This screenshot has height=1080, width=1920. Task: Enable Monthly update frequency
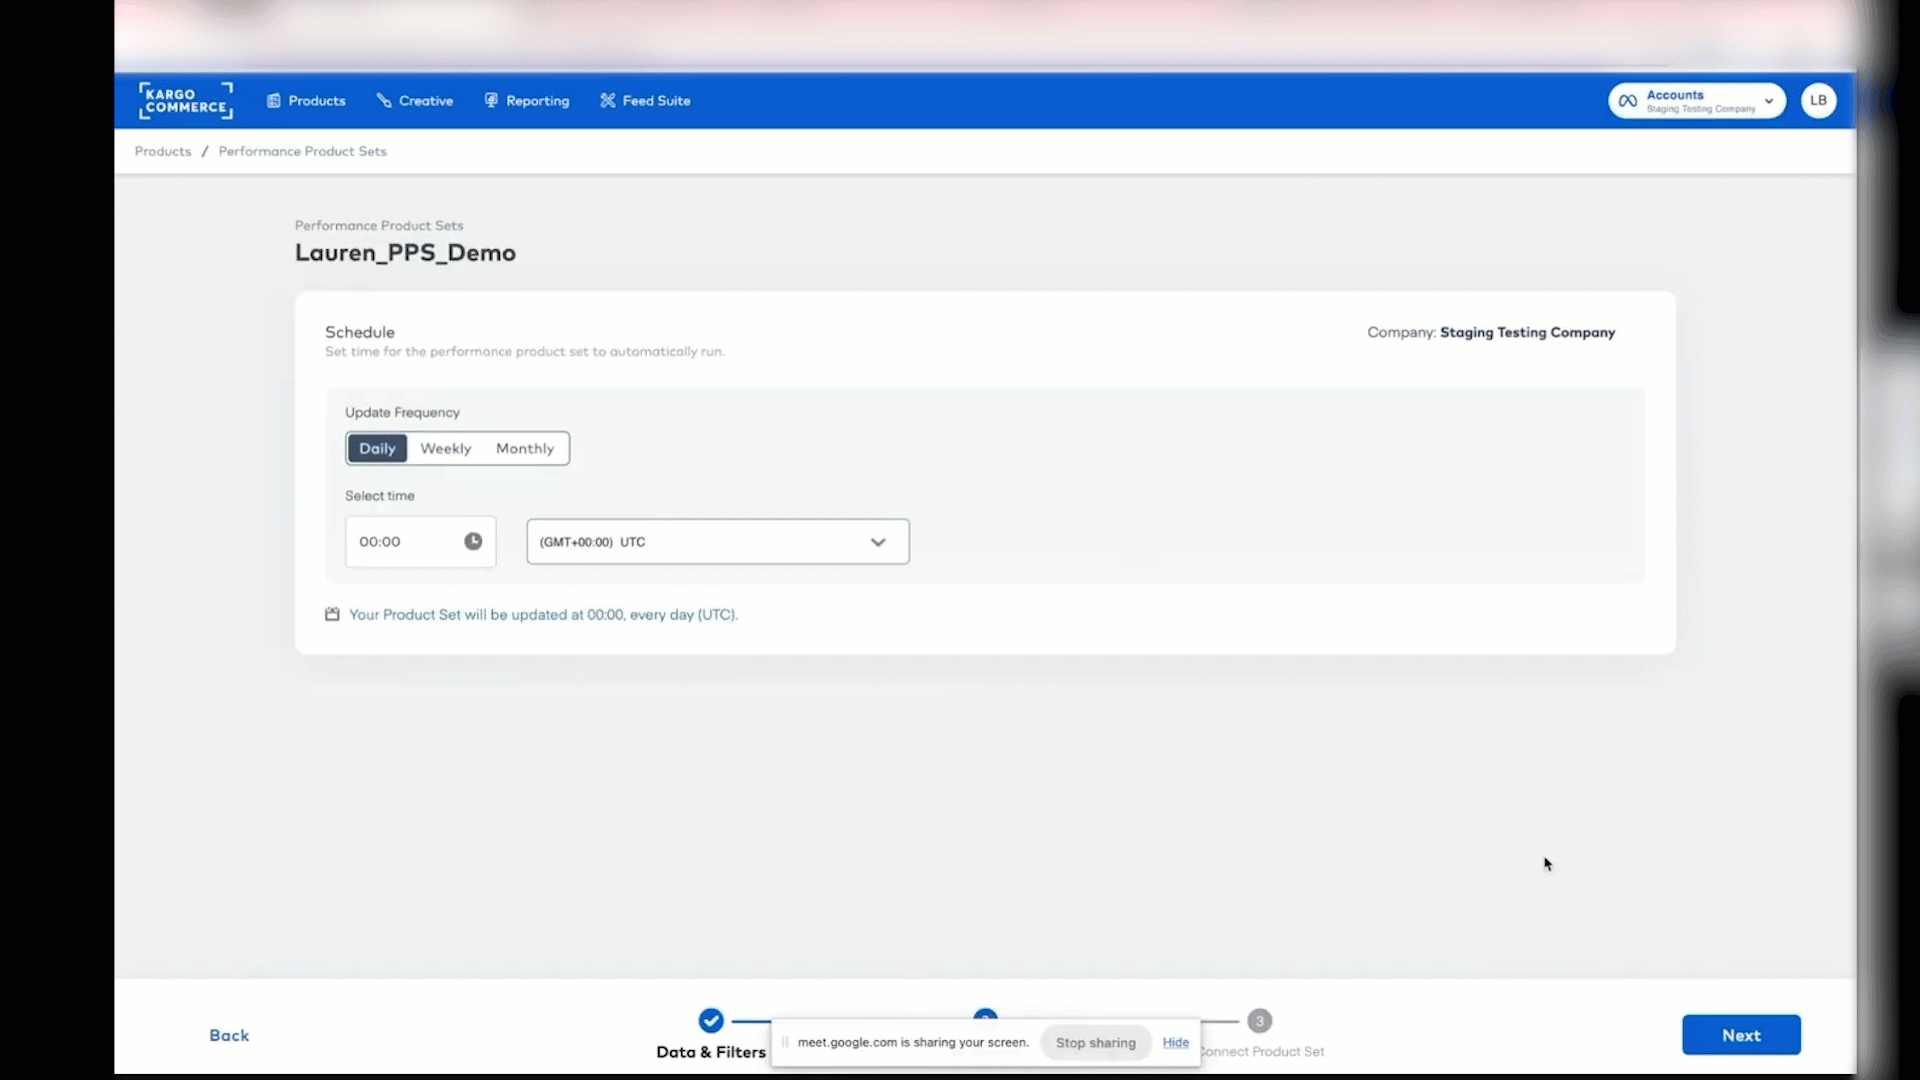tap(524, 448)
